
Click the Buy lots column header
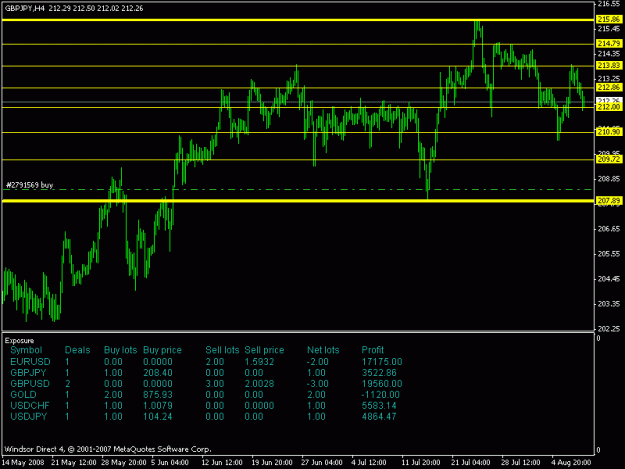point(120,350)
